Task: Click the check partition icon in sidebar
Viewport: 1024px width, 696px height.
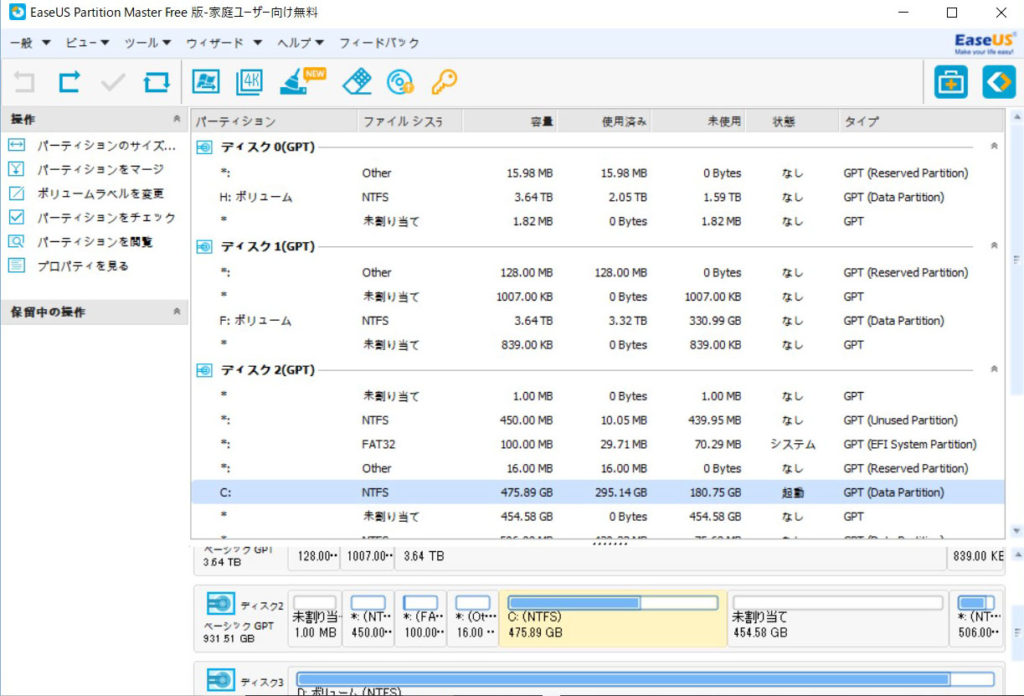Action: pyautogui.click(x=16, y=217)
